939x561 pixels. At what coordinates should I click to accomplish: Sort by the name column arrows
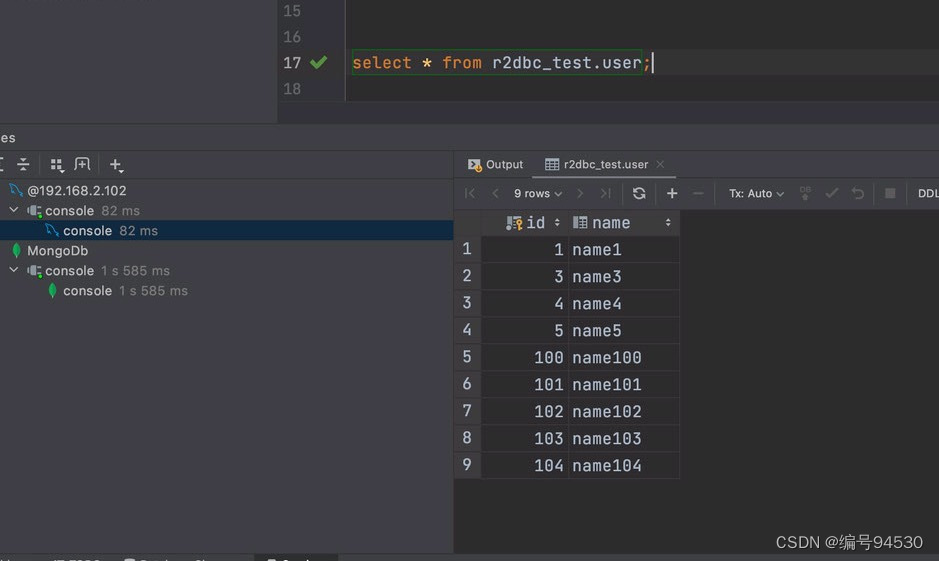click(668, 223)
